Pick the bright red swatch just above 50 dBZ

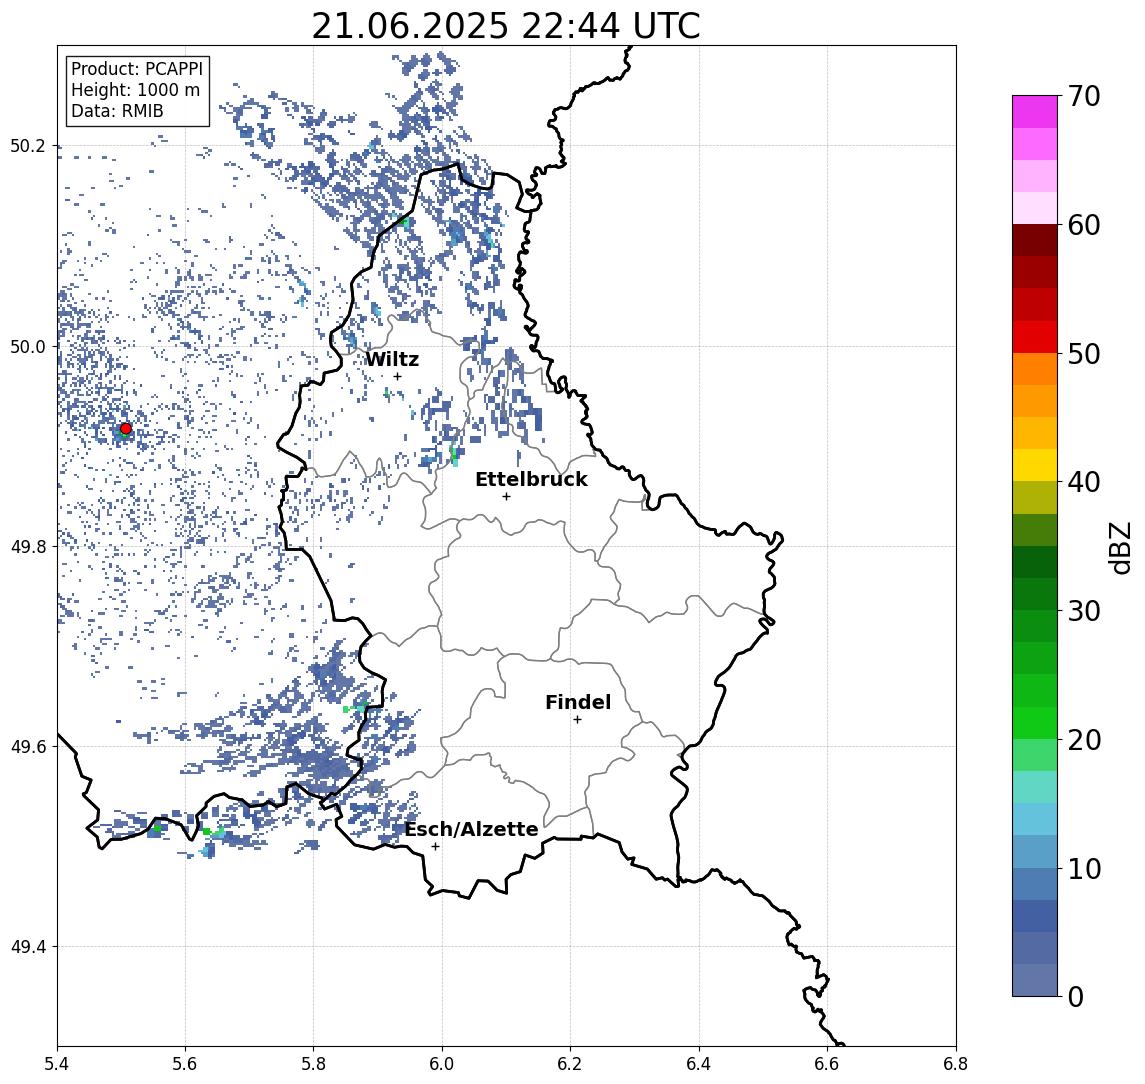point(1035,337)
